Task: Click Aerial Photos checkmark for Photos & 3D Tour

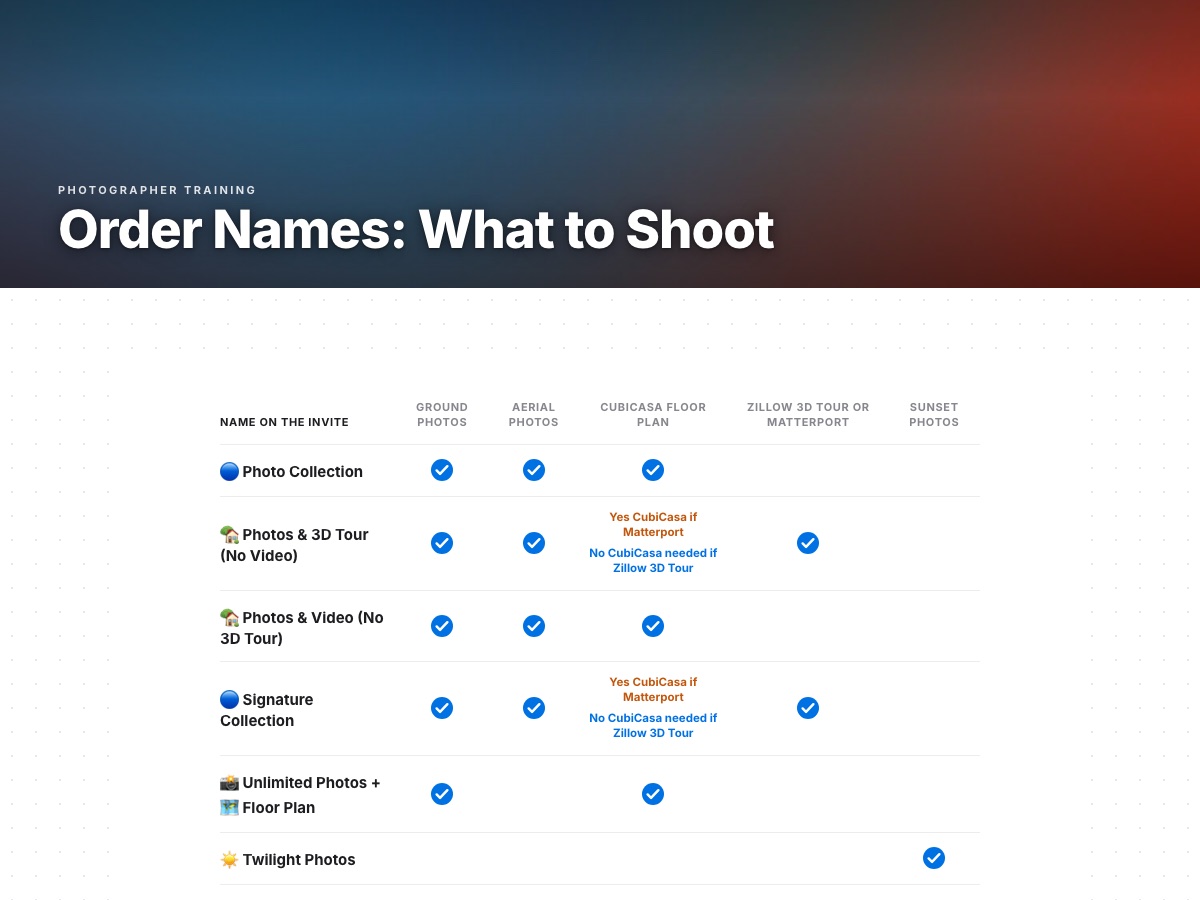Action: (x=534, y=543)
